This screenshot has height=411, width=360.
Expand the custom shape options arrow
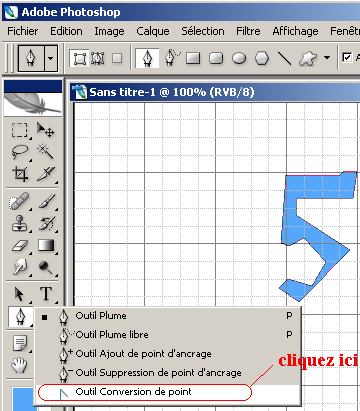pos(327,58)
